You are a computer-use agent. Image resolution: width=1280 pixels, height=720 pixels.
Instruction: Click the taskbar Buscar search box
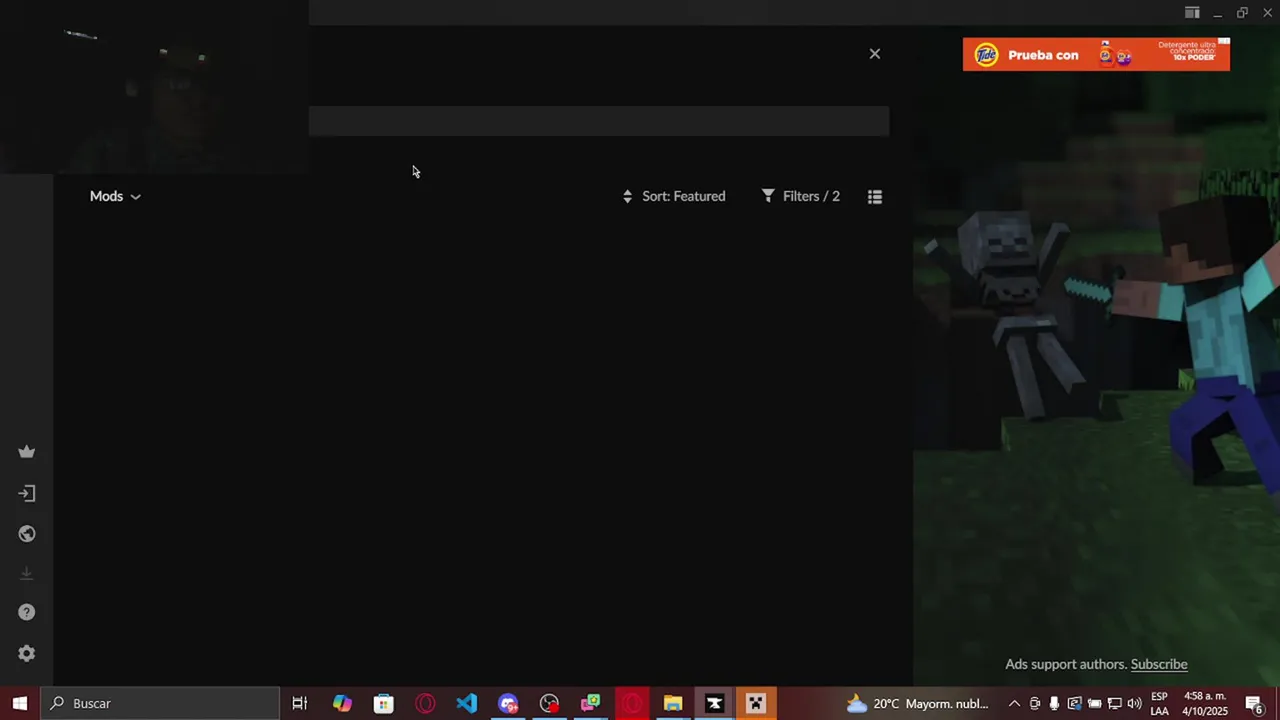[x=160, y=703]
